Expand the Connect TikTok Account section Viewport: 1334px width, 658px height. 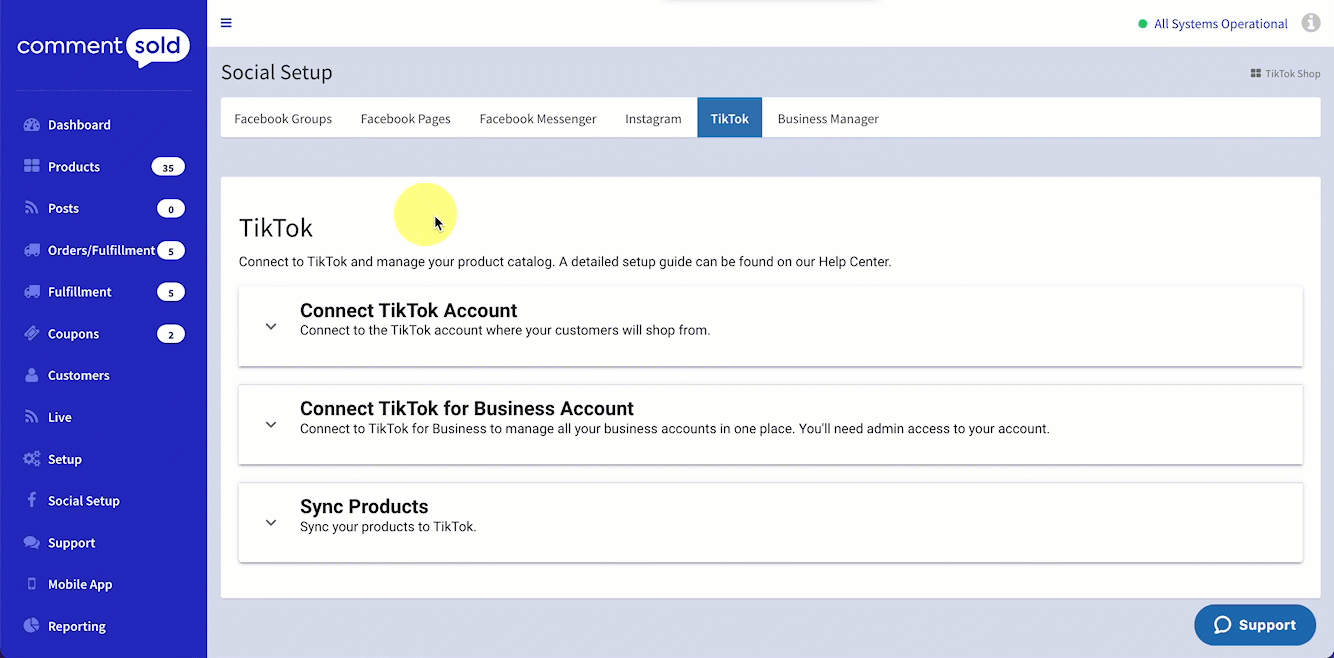click(271, 326)
